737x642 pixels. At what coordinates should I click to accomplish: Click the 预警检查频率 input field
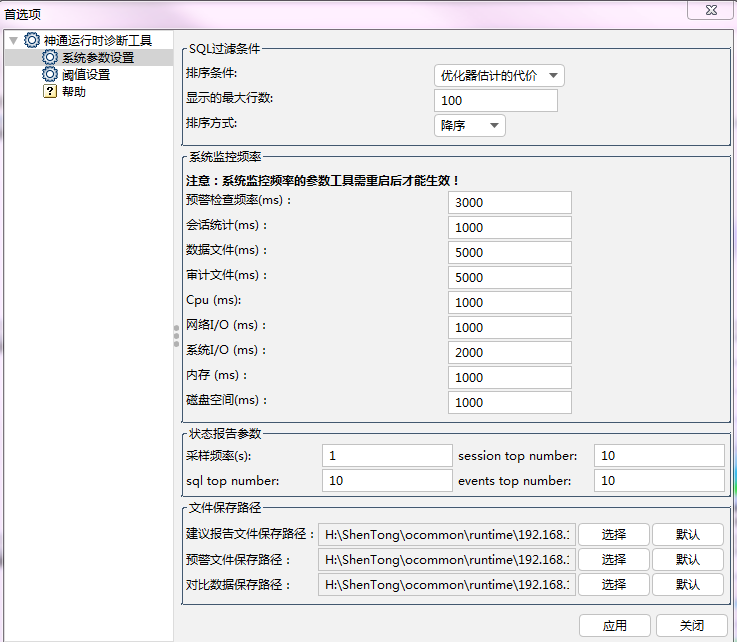click(x=509, y=202)
